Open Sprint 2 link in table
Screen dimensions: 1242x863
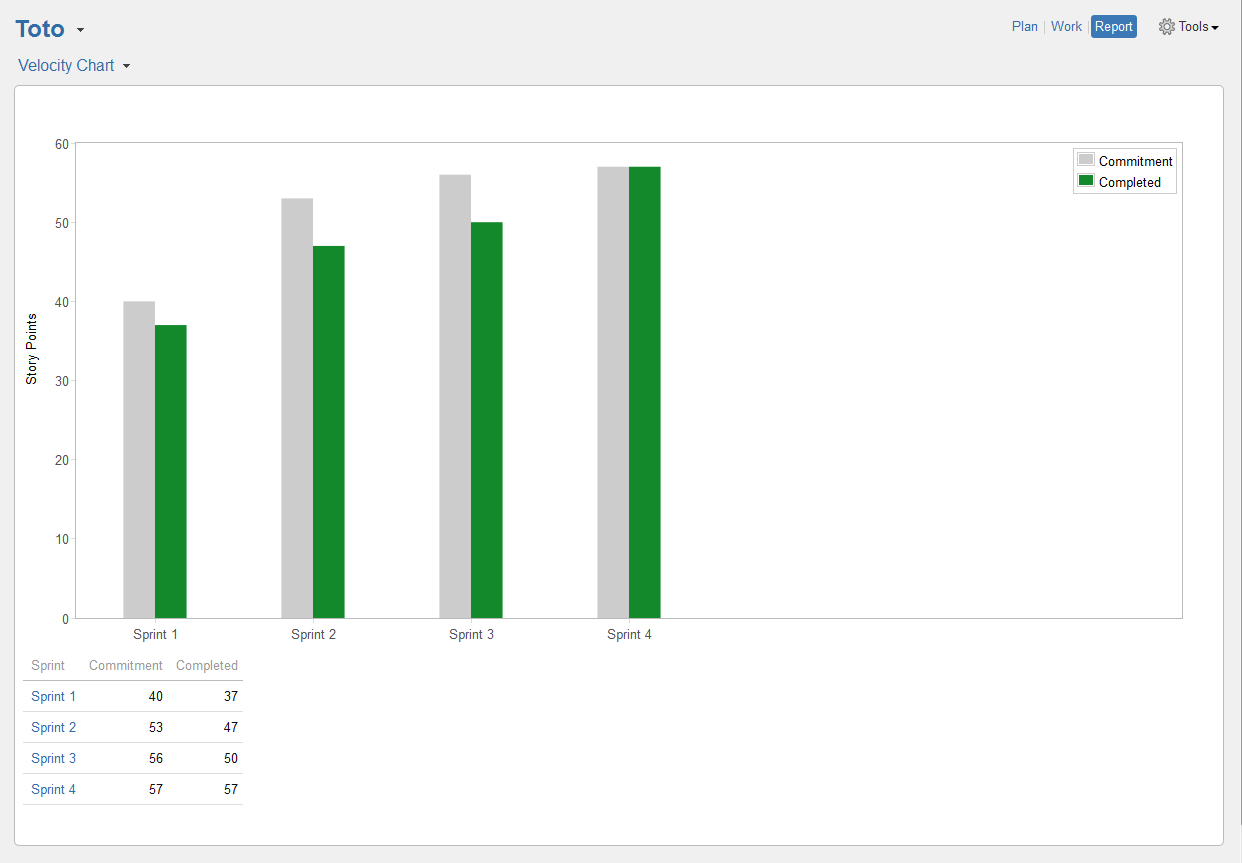click(x=53, y=727)
